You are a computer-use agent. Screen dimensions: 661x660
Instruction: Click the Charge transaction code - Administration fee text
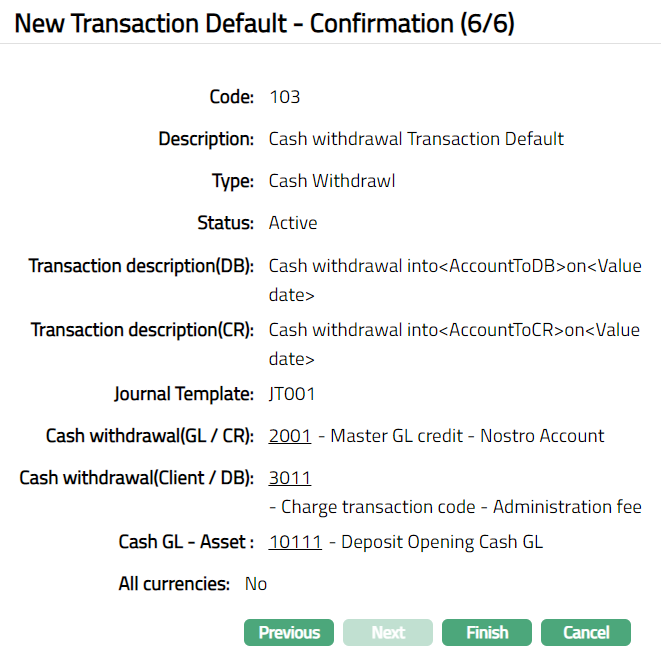point(461,507)
